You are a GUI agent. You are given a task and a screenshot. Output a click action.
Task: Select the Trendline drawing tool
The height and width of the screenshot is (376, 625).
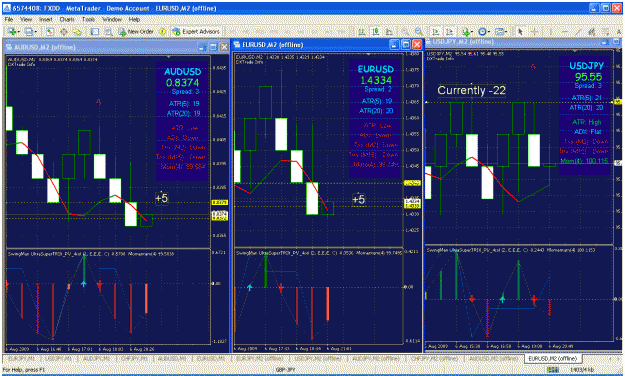[x=578, y=31]
